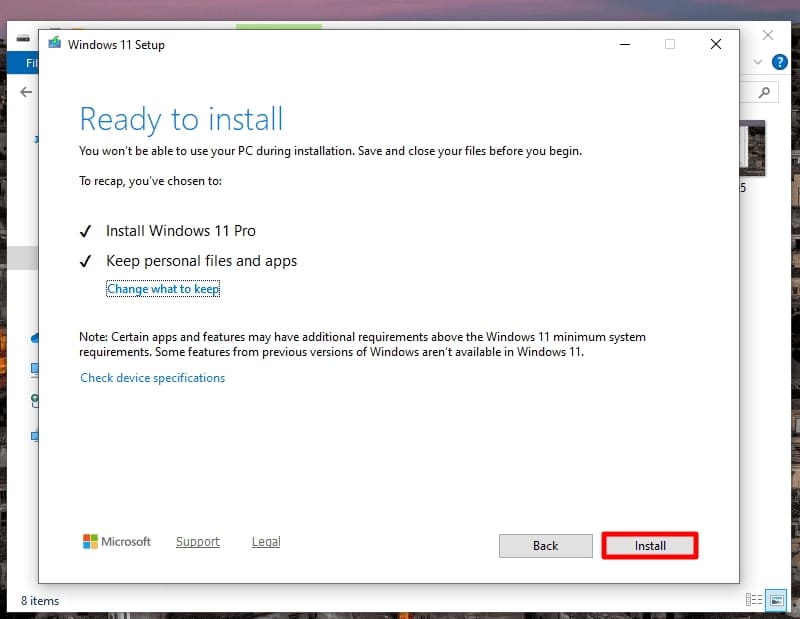Click the search magnifier icon in Explorer
The image size is (800, 619).
763,91
